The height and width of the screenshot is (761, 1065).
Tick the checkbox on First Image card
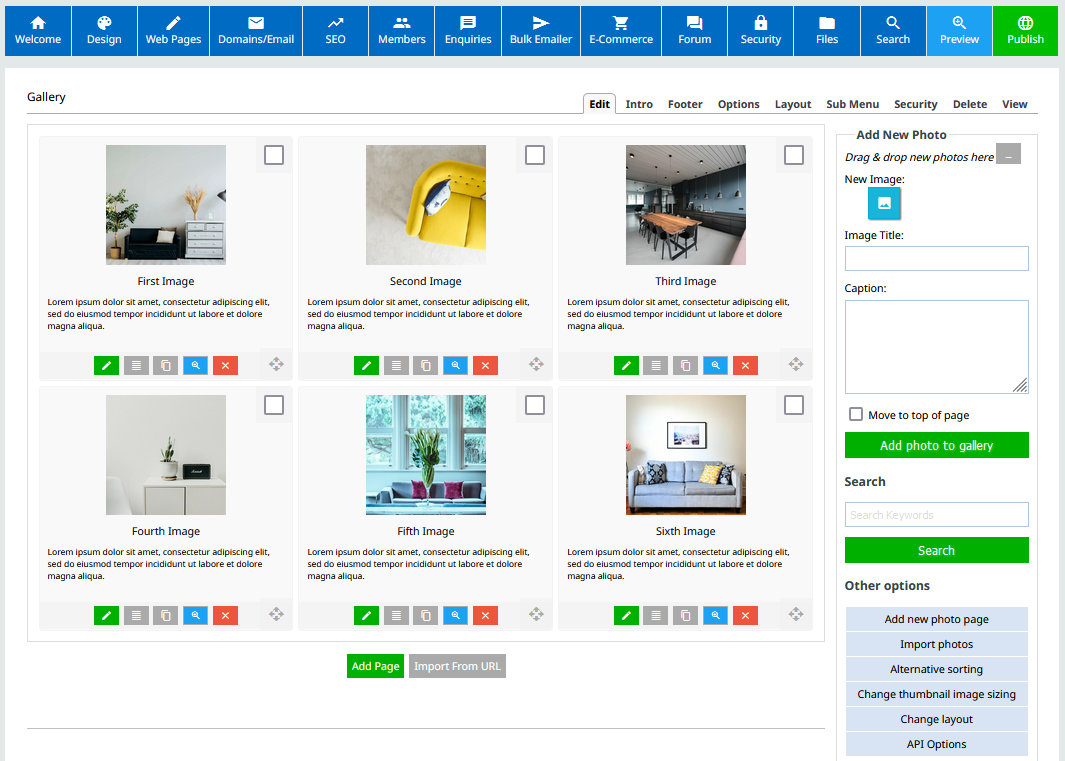pyautogui.click(x=274, y=155)
